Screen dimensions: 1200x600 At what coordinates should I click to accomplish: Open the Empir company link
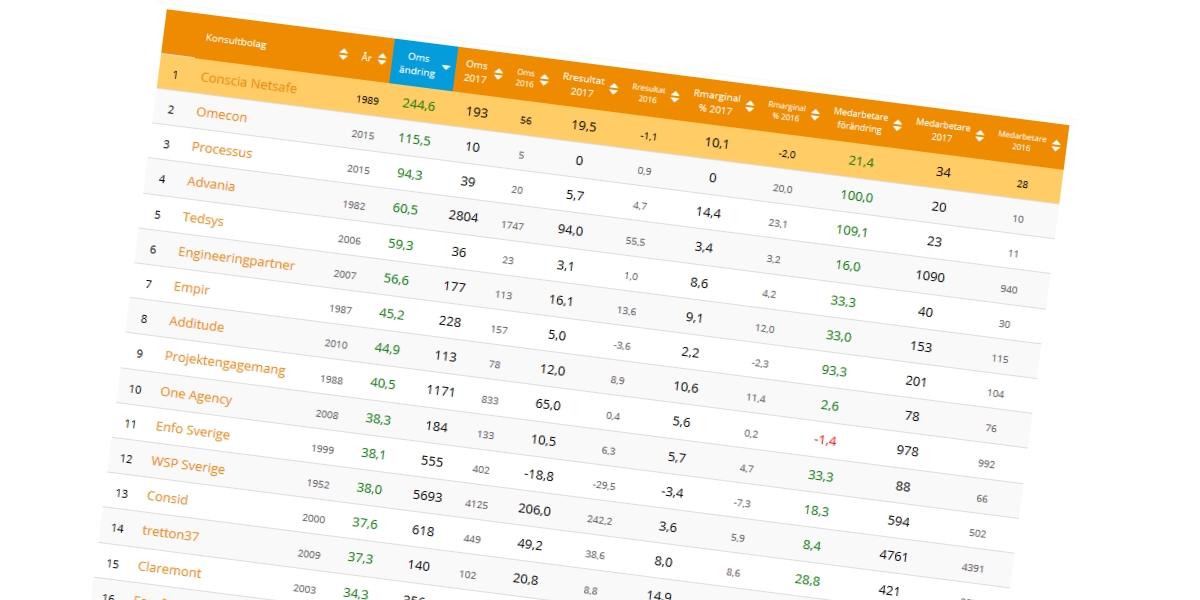pyautogui.click(x=192, y=288)
